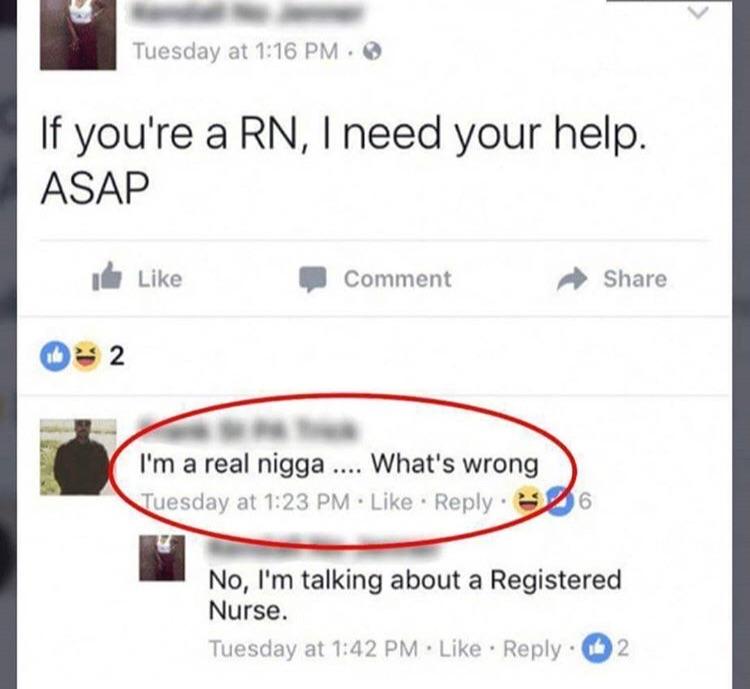
Task: Click Reply on the Registered Nurse reply
Action: pyautogui.click(x=532, y=649)
